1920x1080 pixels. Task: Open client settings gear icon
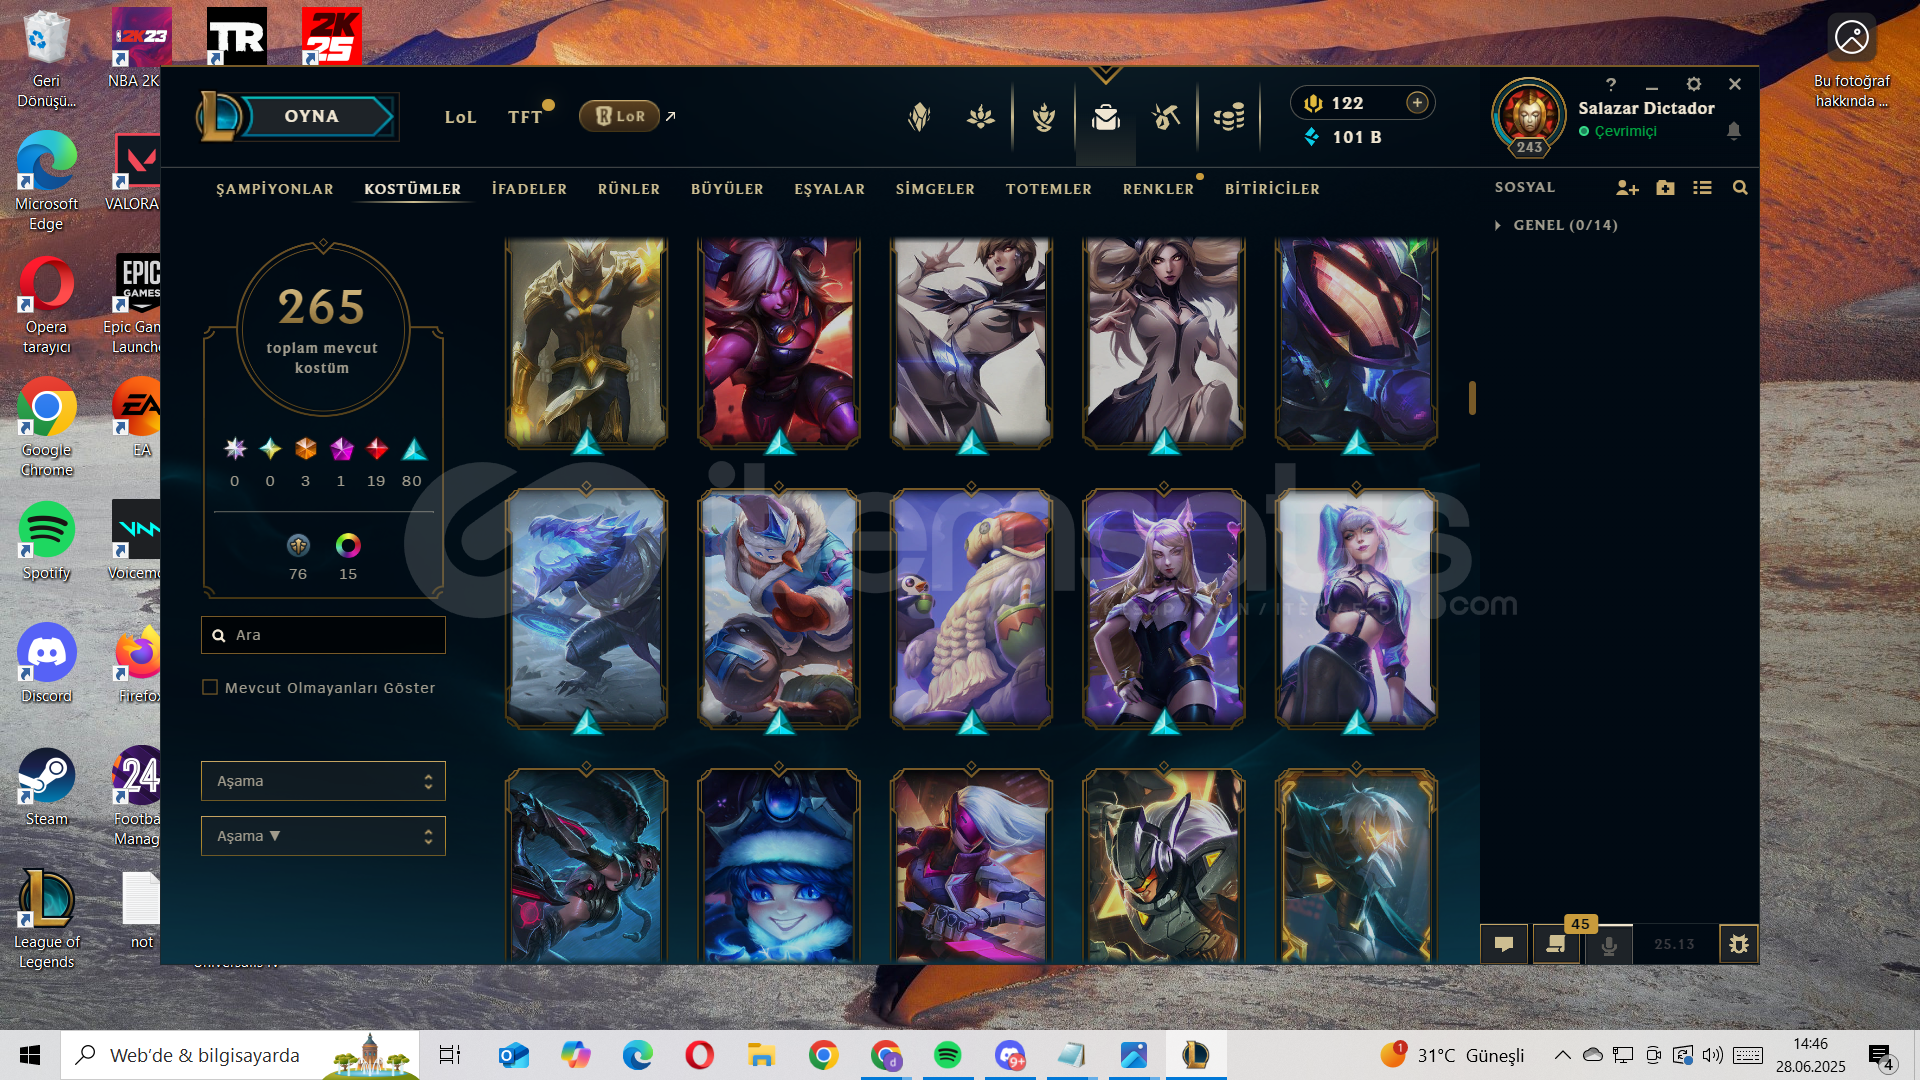(x=1693, y=84)
